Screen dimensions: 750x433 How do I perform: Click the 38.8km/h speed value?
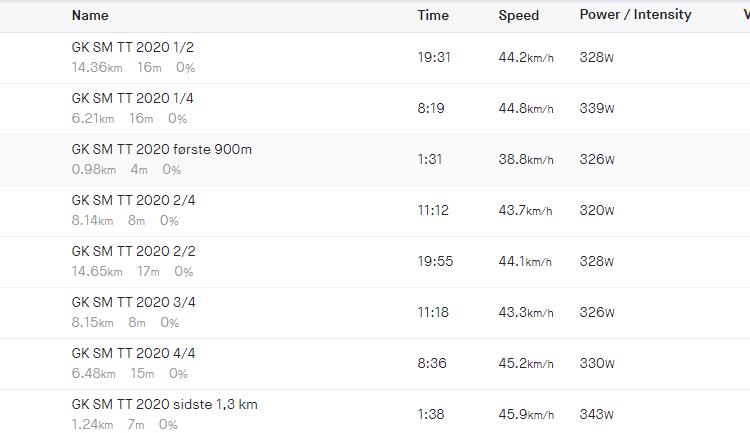coord(526,159)
